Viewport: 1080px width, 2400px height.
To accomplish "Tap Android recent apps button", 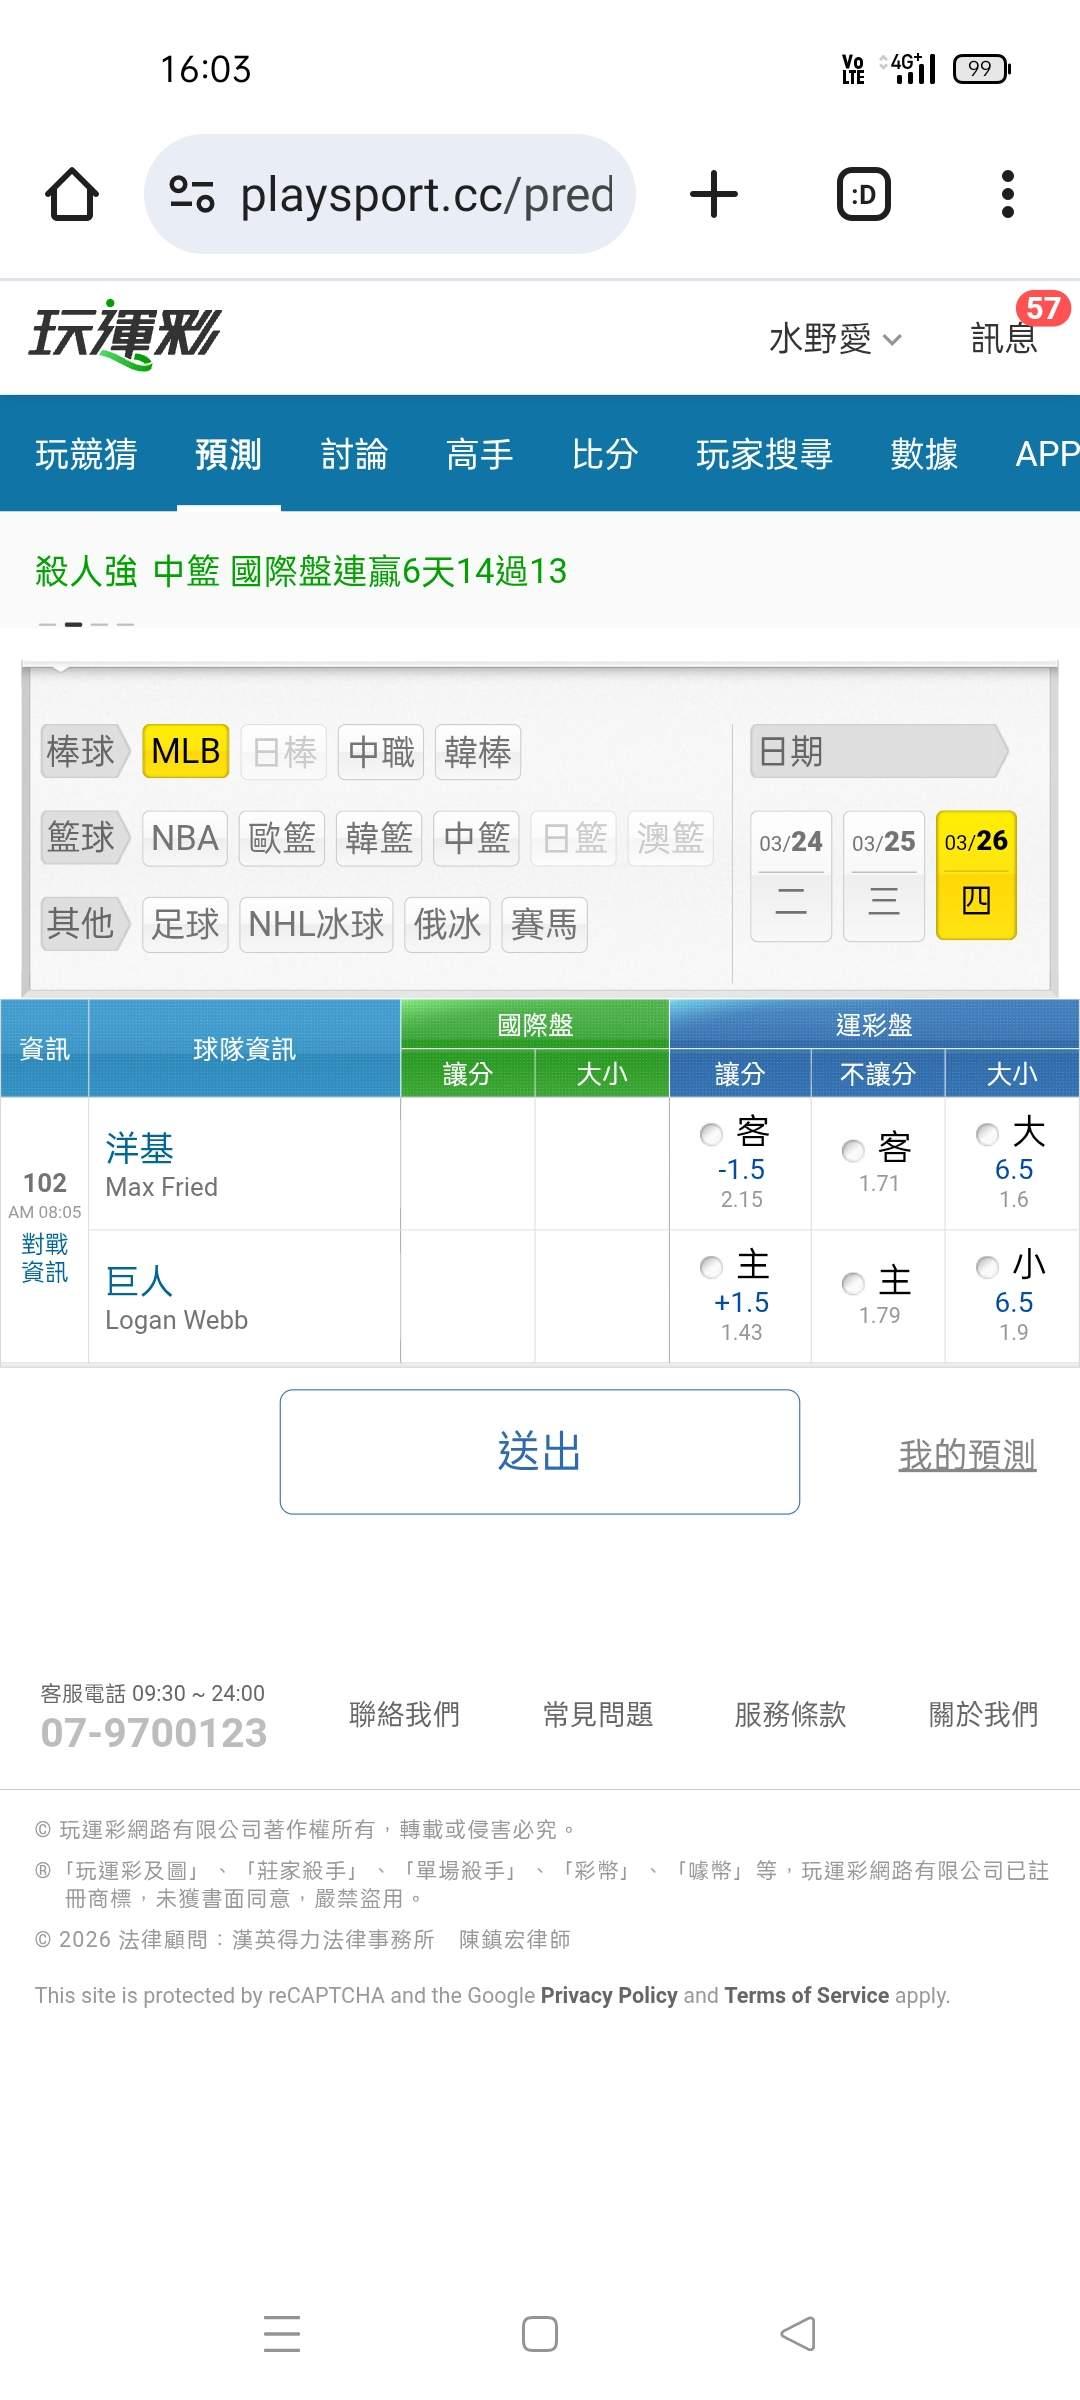I will [x=282, y=2334].
